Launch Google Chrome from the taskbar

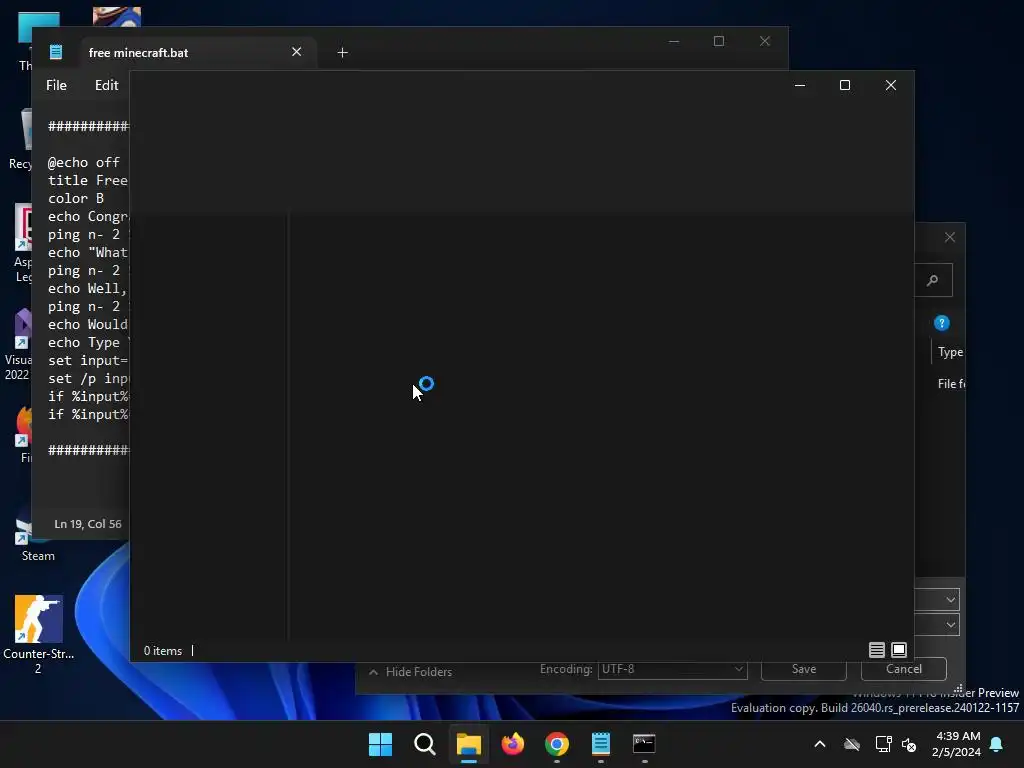[x=557, y=744]
